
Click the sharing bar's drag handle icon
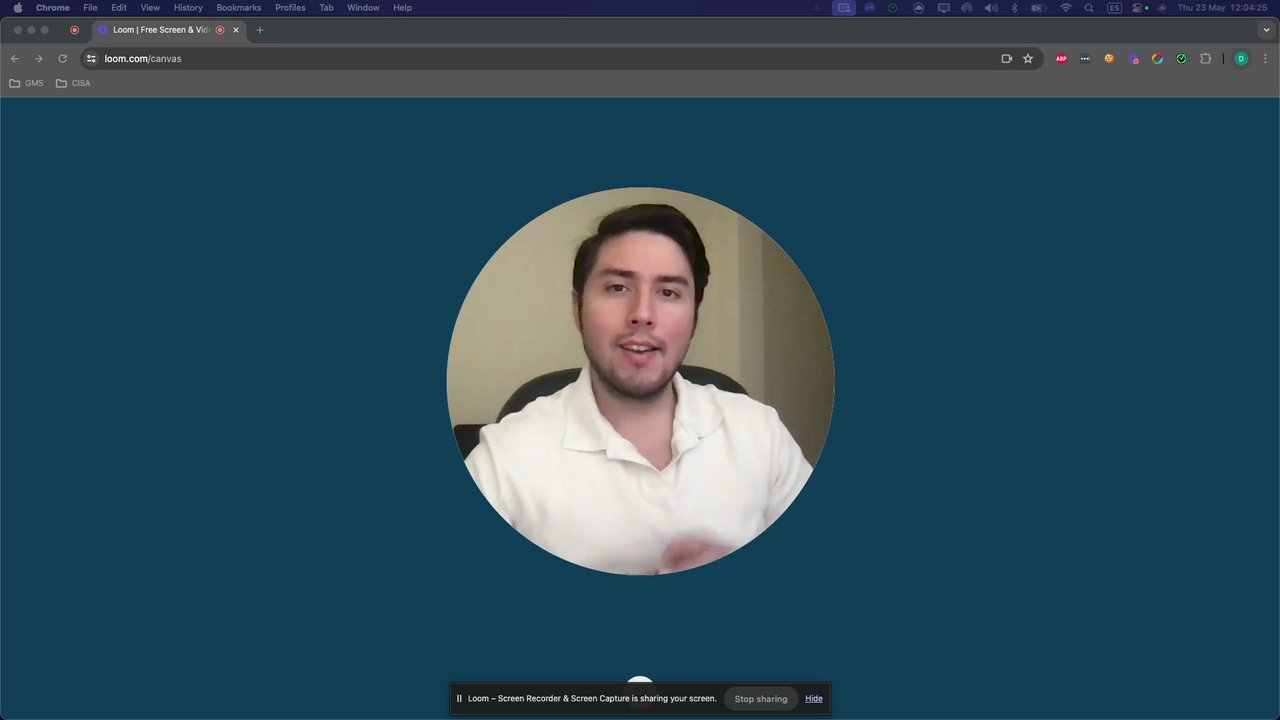(x=459, y=698)
